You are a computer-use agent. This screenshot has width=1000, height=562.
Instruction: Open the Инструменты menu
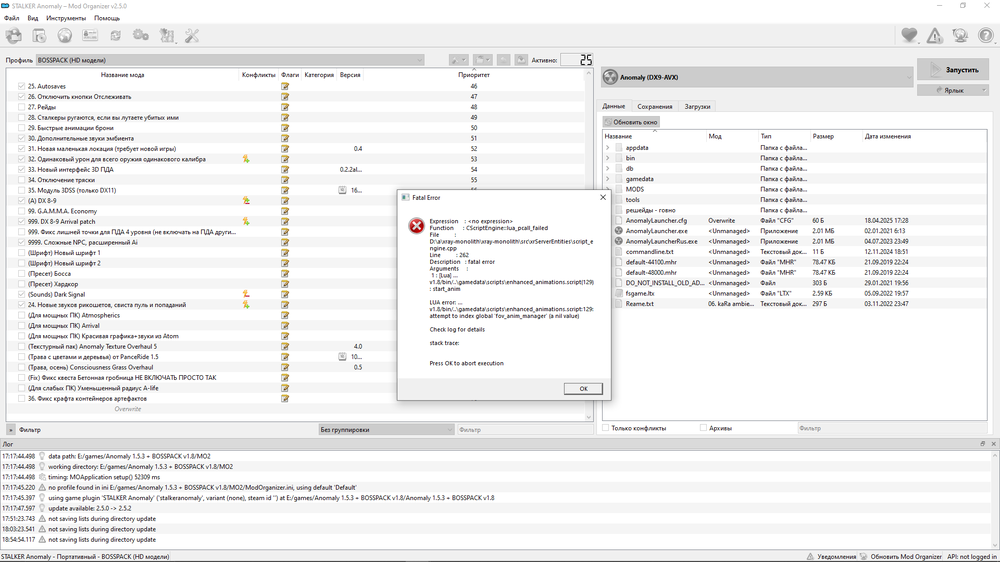(66, 18)
